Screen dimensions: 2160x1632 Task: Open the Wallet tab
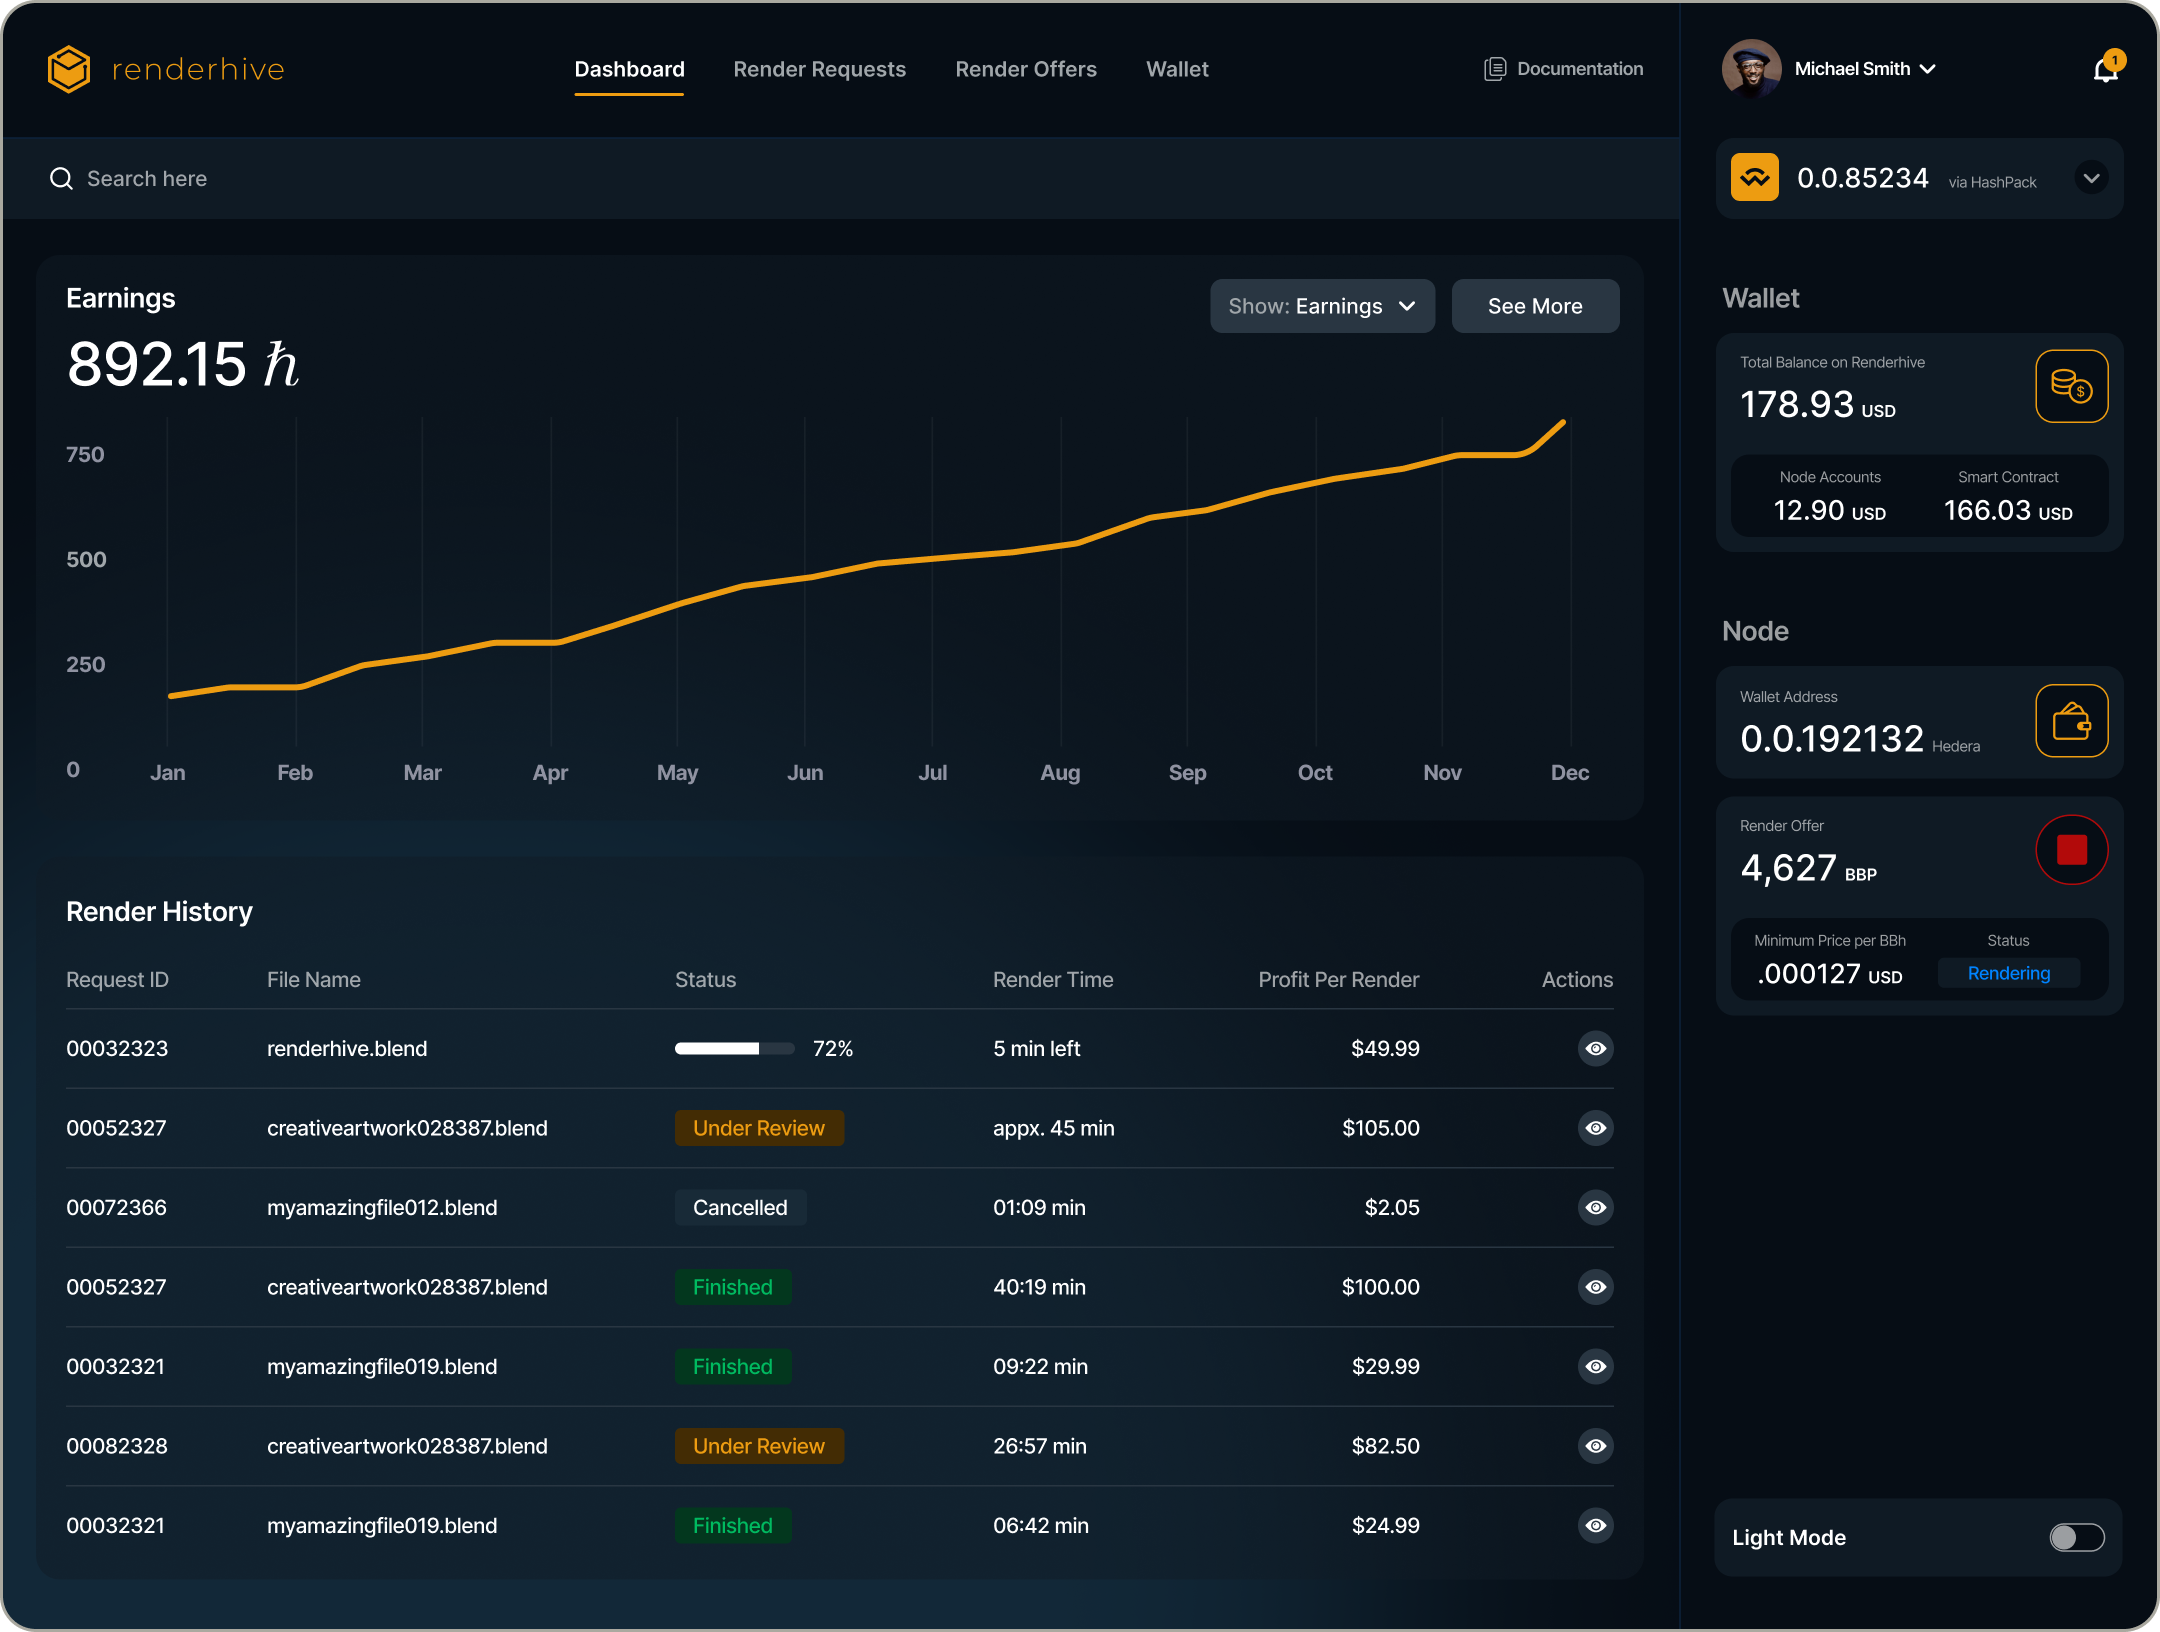tap(1176, 68)
